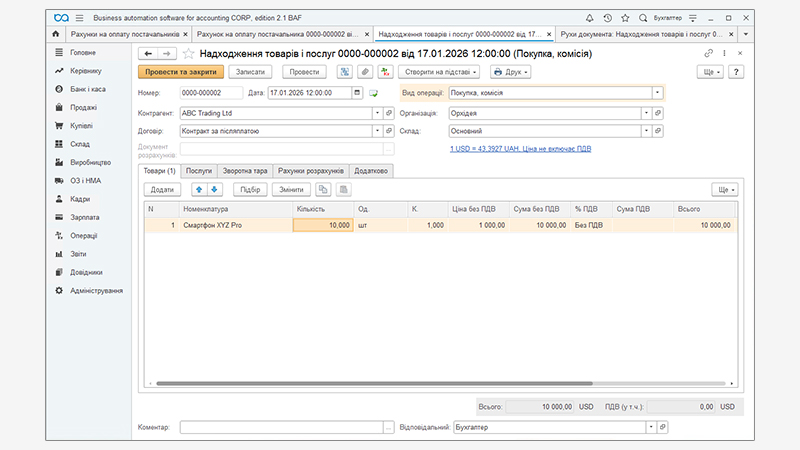Click the copy link chain icon

pos(709,53)
